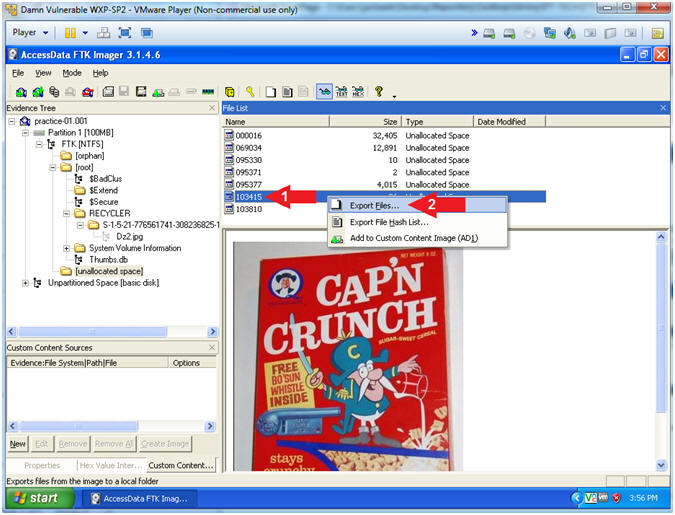Switch to the Properties tab
This screenshot has width=675, height=515.
[42, 465]
